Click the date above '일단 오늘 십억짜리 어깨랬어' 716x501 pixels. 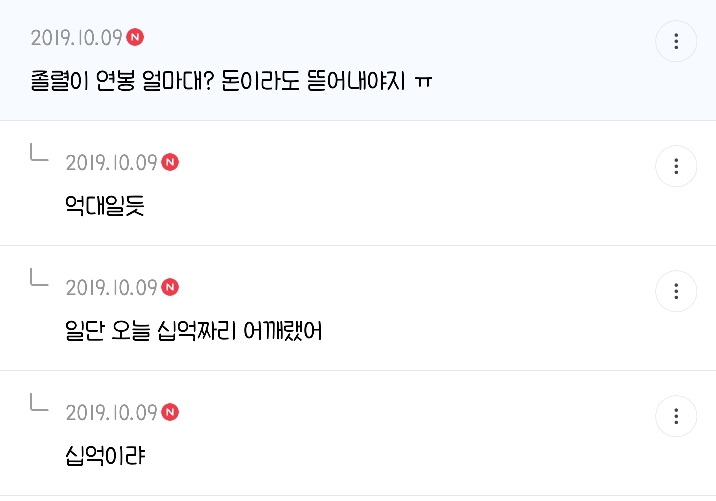pyautogui.click(x=111, y=288)
